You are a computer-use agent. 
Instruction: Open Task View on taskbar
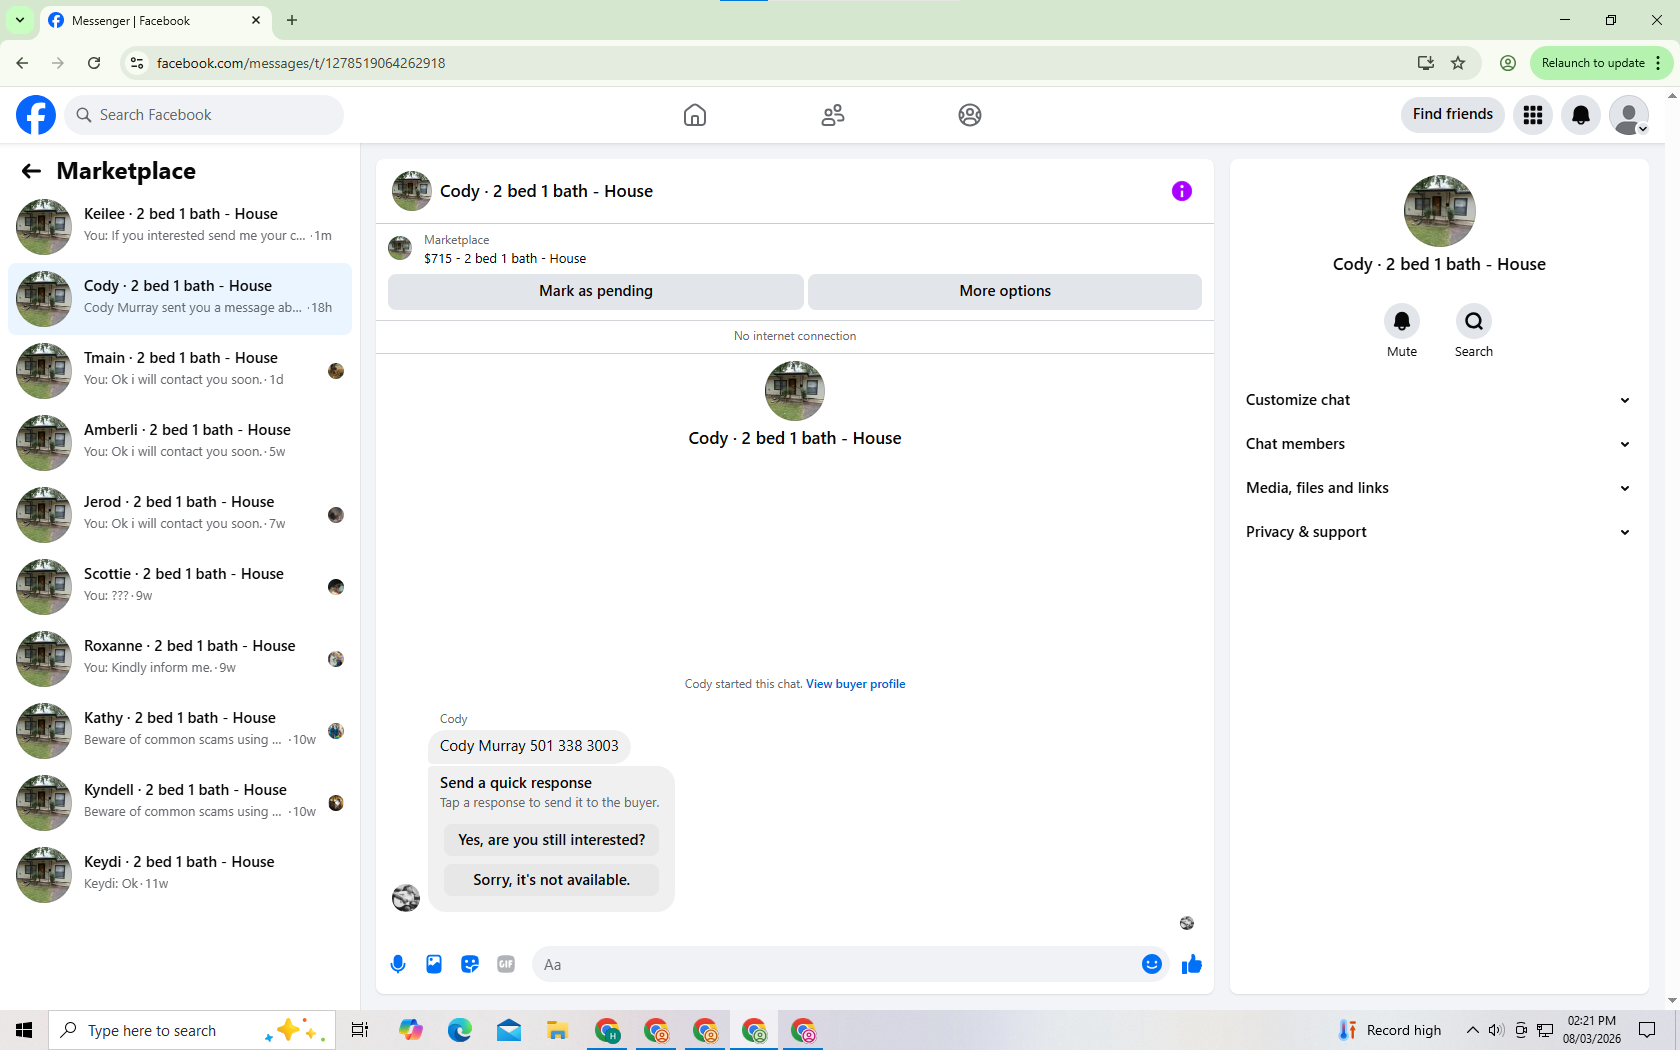360,1030
